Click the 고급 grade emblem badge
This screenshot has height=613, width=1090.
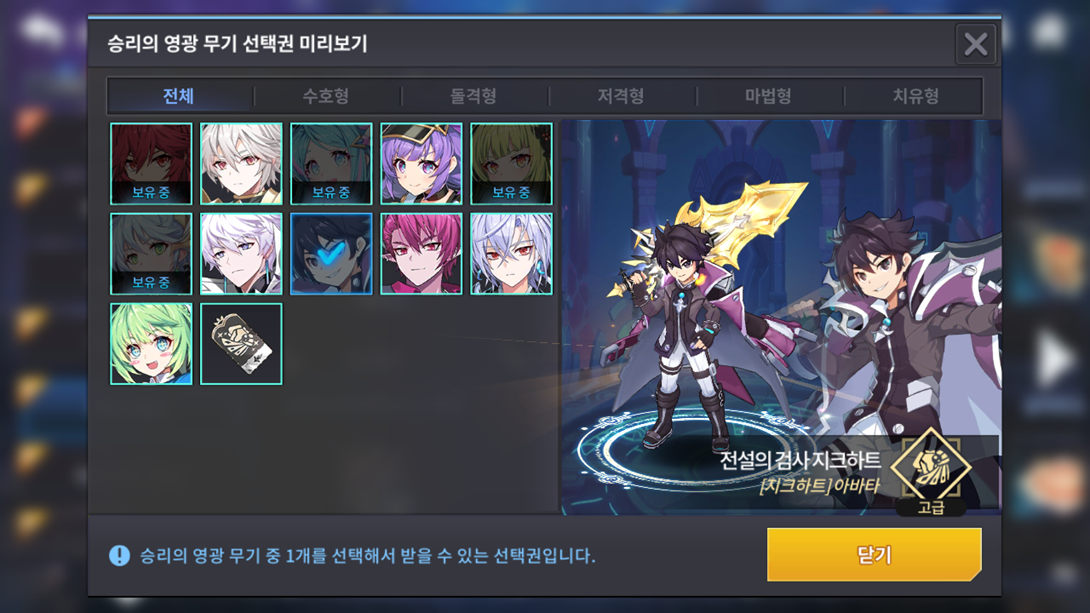pos(931,471)
